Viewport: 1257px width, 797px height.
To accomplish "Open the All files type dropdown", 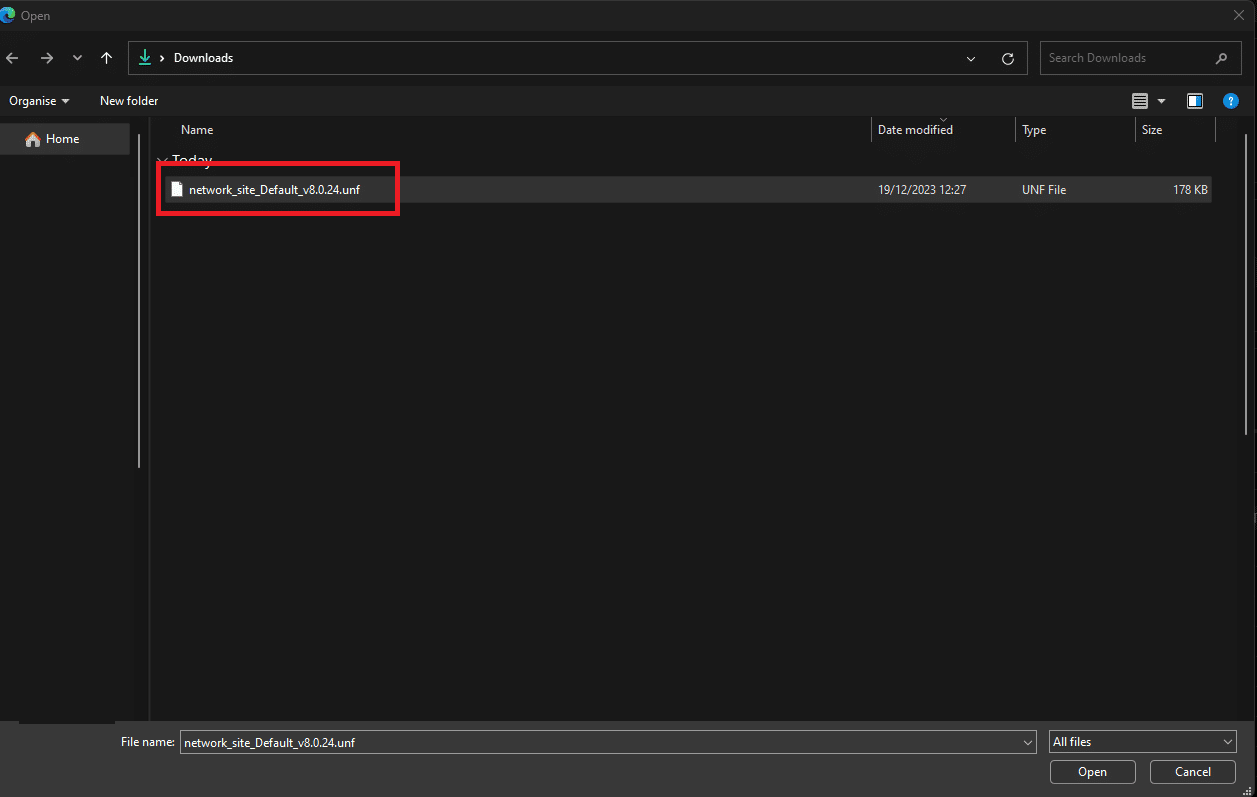I will 1143,742.
